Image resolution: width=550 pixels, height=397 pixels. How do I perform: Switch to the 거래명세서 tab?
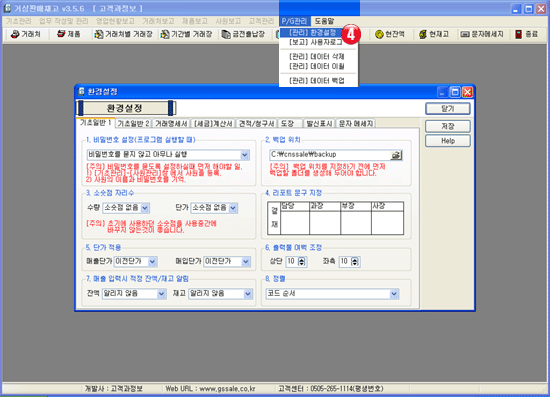coord(171,123)
